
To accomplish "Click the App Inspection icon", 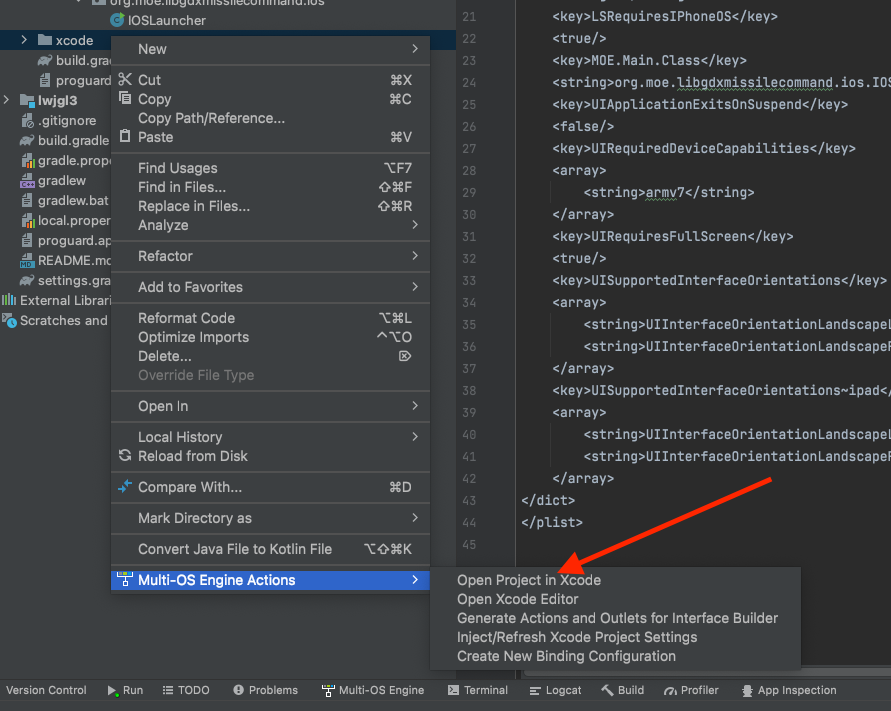I will pos(747,691).
